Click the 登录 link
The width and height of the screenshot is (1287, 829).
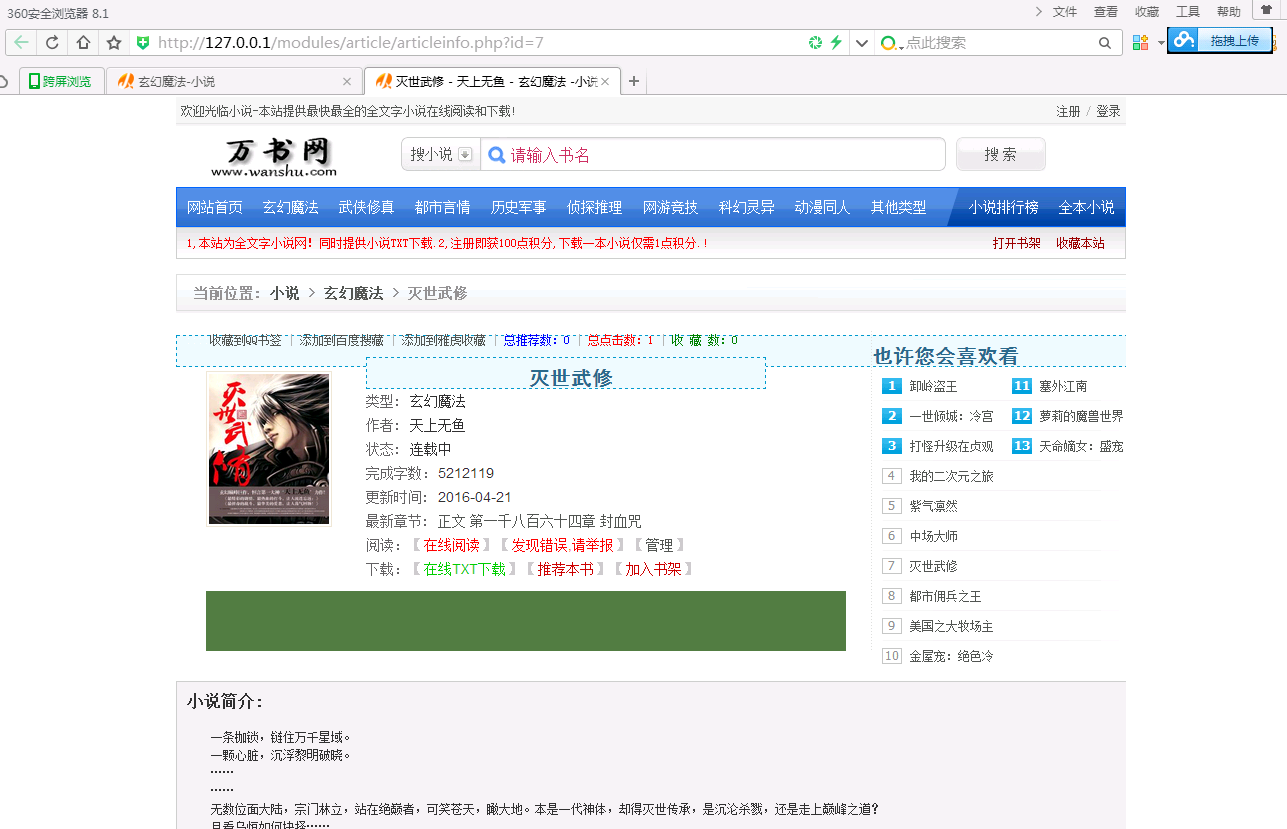tap(1108, 111)
